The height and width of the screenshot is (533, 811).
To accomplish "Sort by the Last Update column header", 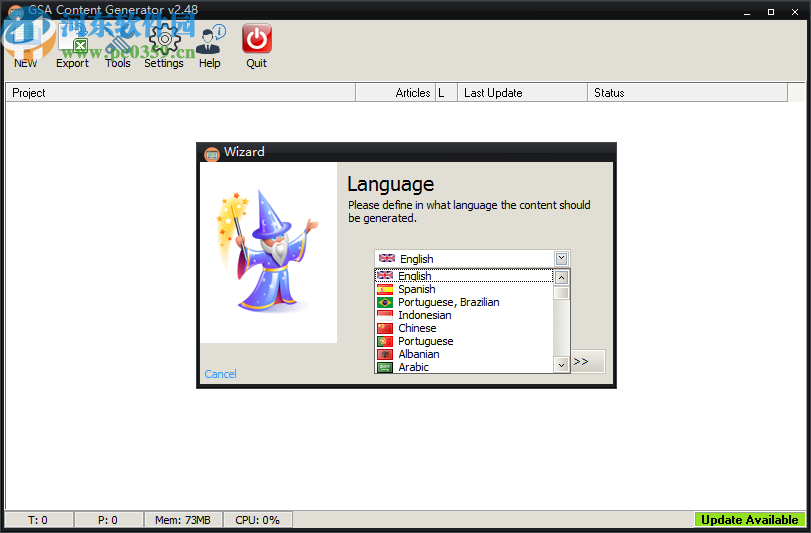I will (522, 93).
